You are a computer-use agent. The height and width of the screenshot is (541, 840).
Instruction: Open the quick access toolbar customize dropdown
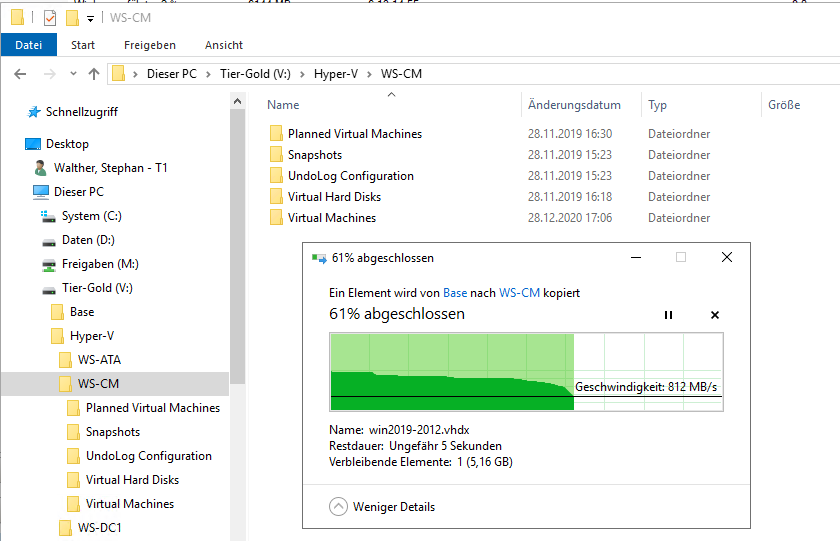click(x=91, y=19)
